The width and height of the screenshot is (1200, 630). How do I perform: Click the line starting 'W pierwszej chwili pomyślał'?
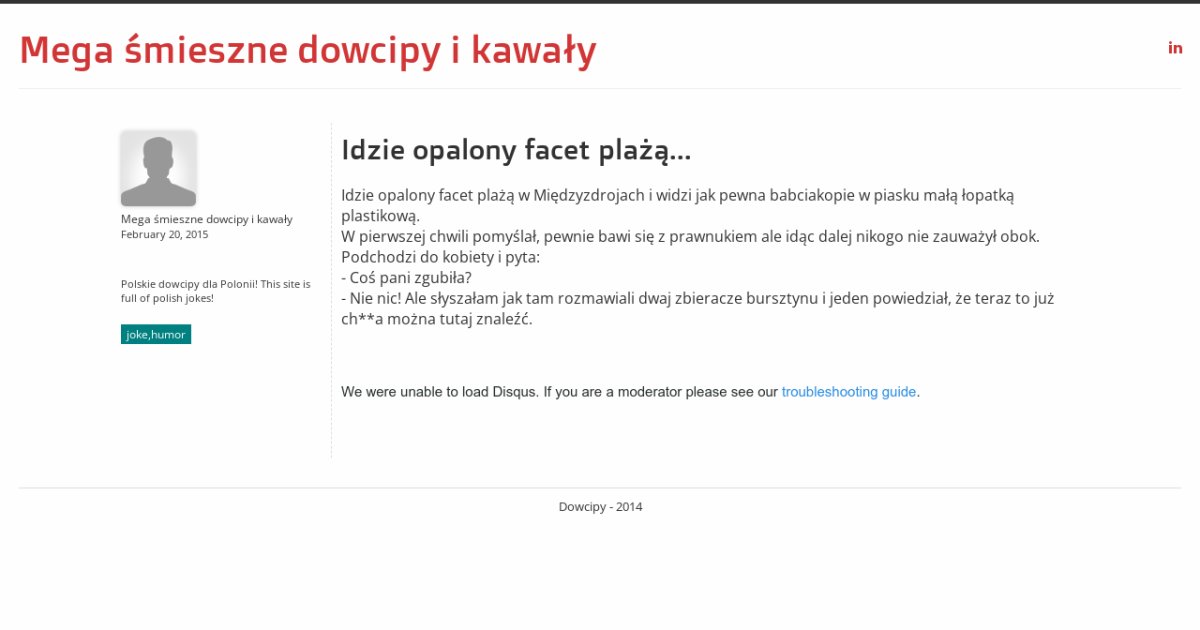coord(690,237)
